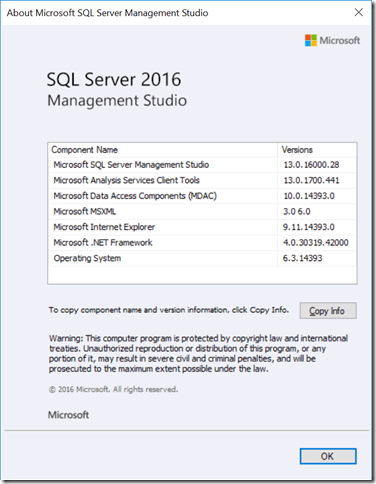376x484 pixels.
Task: Click the Microsoft logo icon
Action: click(x=311, y=40)
